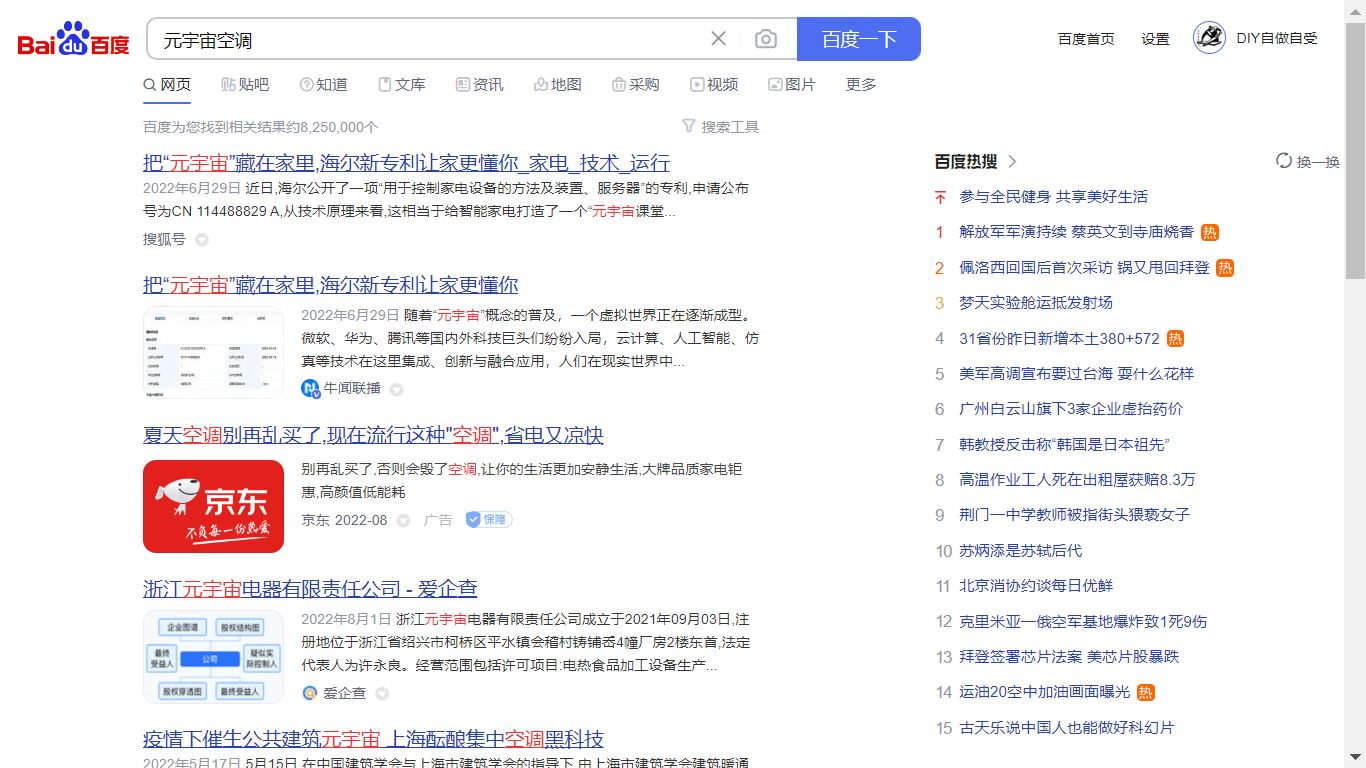1366x768 pixels.
Task: Expand dropdown arrow beside 牛闻联播
Action: (x=397, y=389)
